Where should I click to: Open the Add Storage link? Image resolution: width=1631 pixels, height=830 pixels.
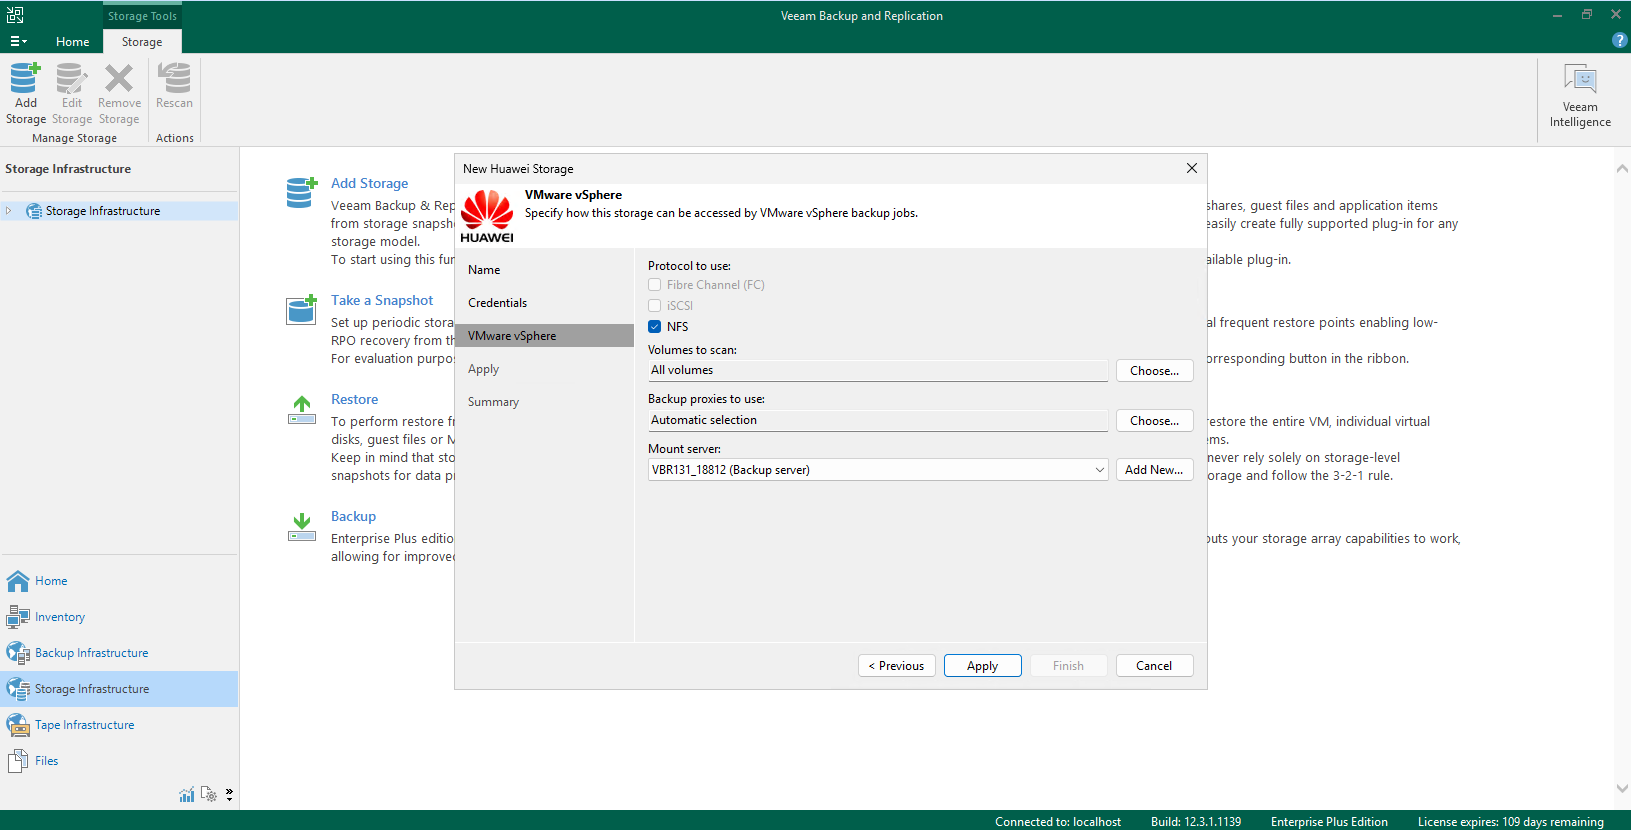pyautogui.click(x=369, y=183)
